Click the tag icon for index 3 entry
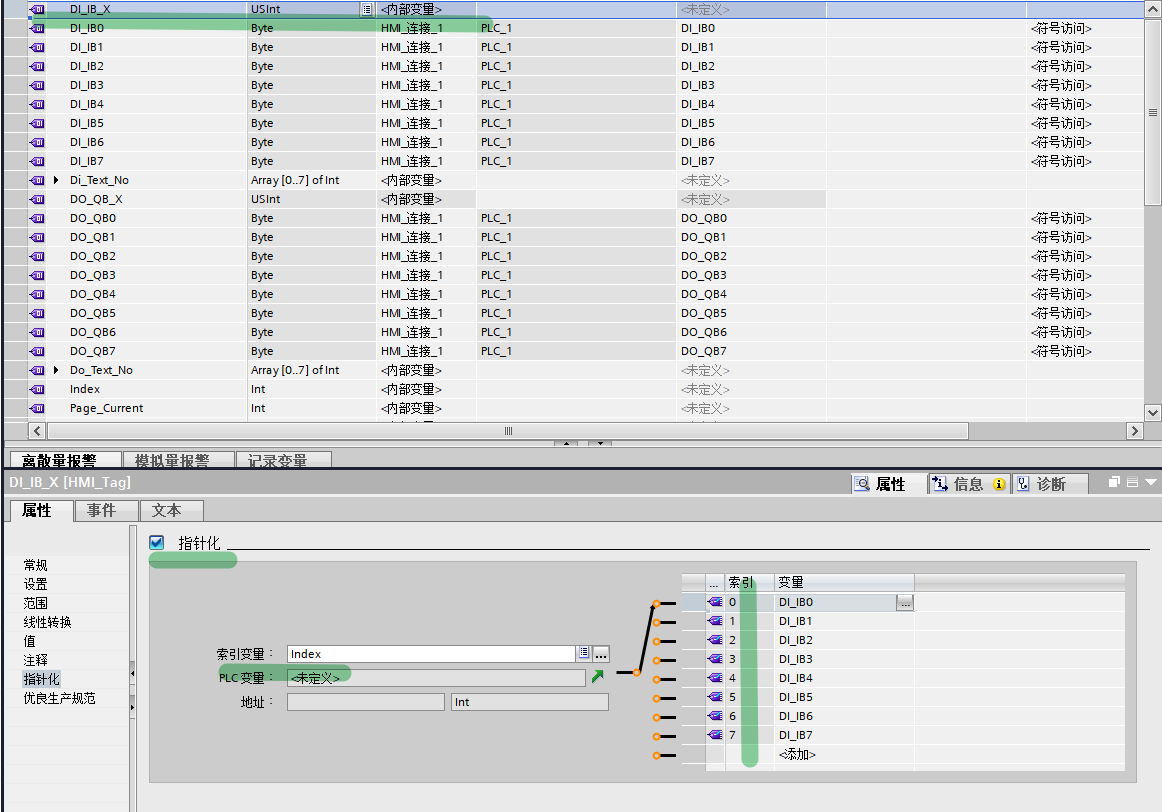Screen dimensions: 1162x812 [x=715, y=659]
